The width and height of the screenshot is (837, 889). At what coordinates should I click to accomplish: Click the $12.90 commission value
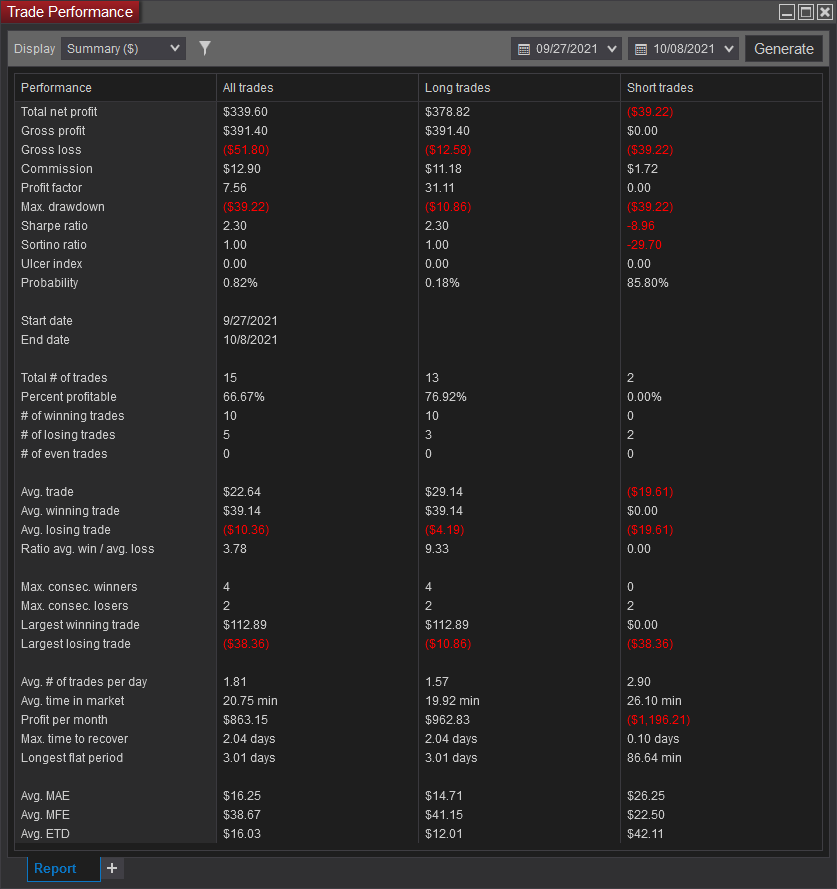(x=242, y=169)
